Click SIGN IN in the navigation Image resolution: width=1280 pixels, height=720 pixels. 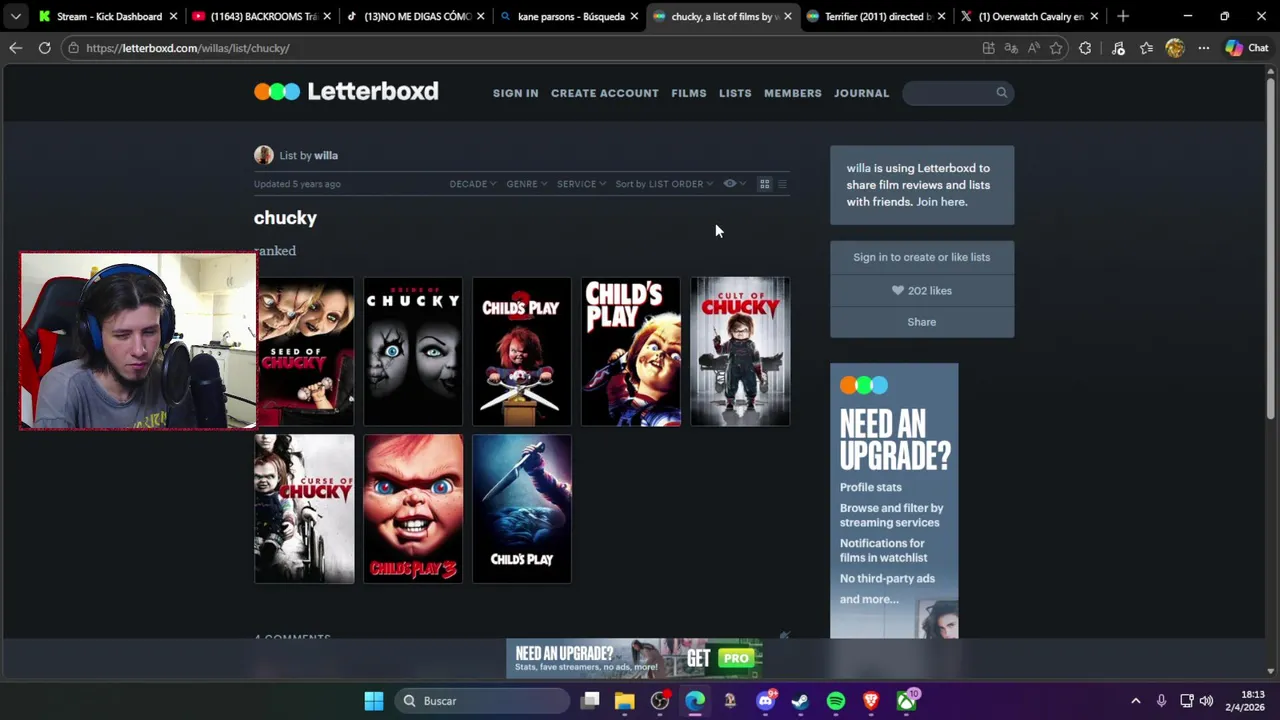point(515,93)
